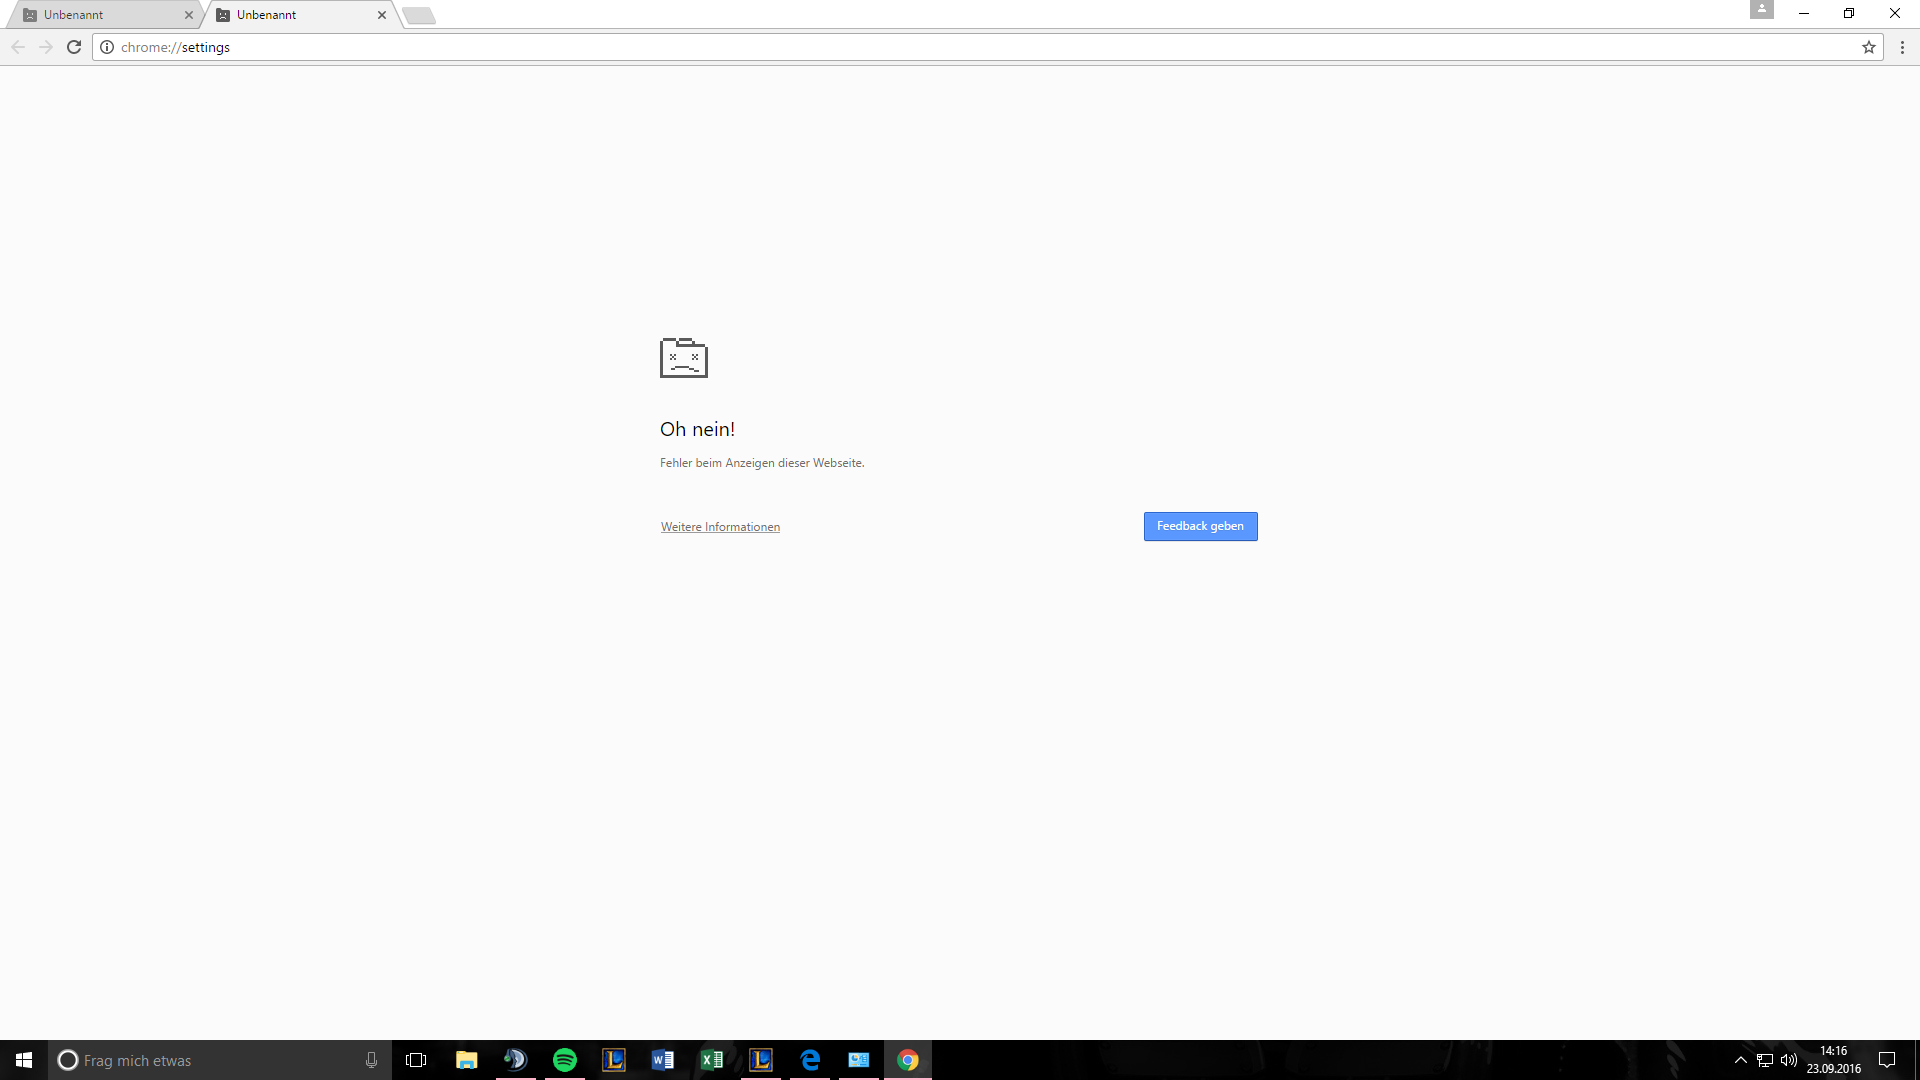Launch Microsoft Word from the taskbar

click(663, 1060)
